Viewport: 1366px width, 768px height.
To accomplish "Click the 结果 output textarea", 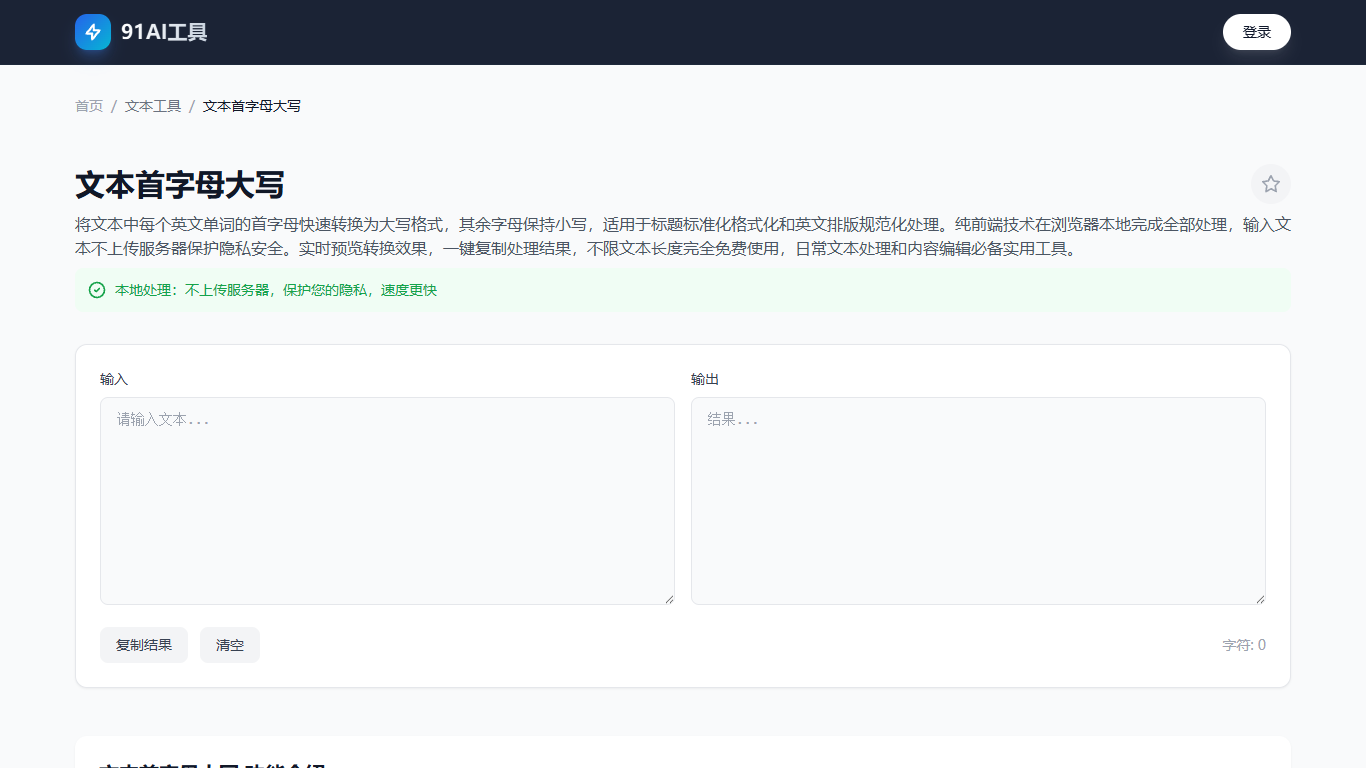I will 978,501.
